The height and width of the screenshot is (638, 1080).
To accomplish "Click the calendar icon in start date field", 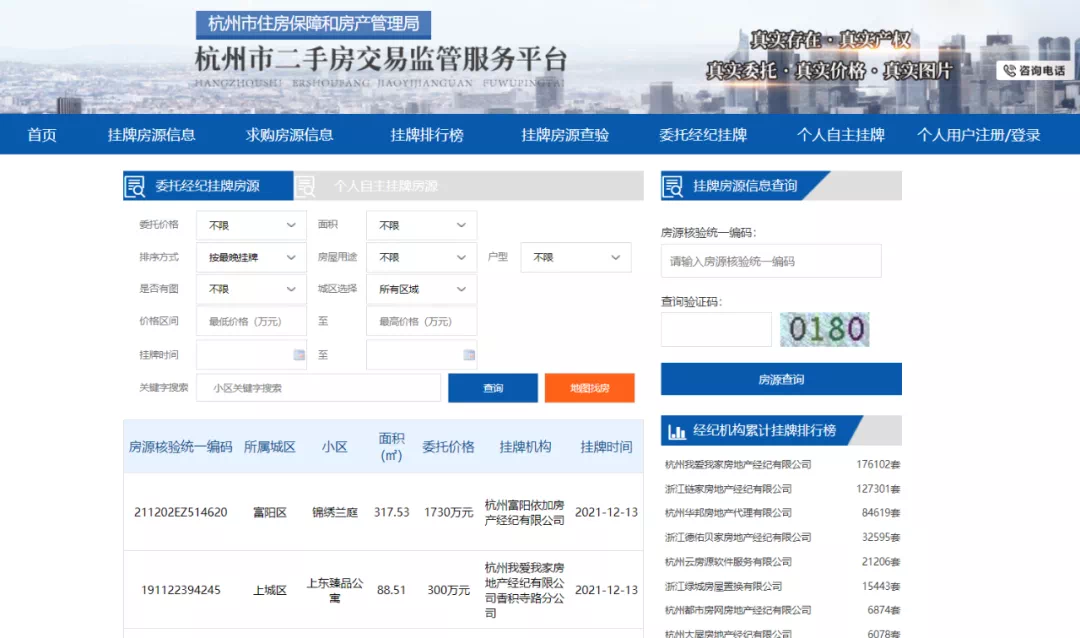I will click(299, 355).
